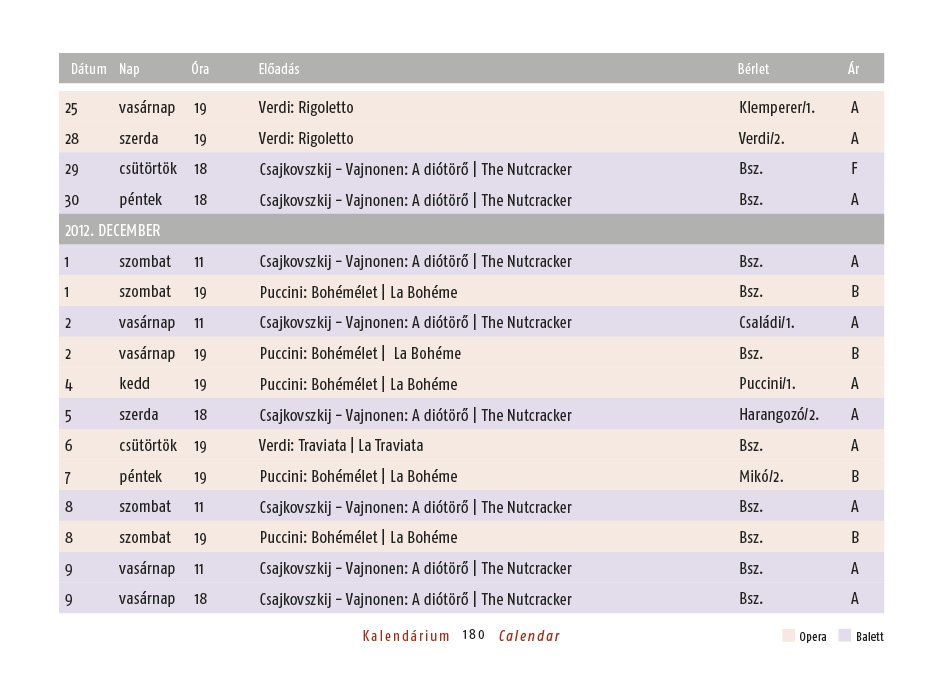The image size is (945, 679).
Task: Select the Puccini/1. subscription entry
Action: coord(767,384)
